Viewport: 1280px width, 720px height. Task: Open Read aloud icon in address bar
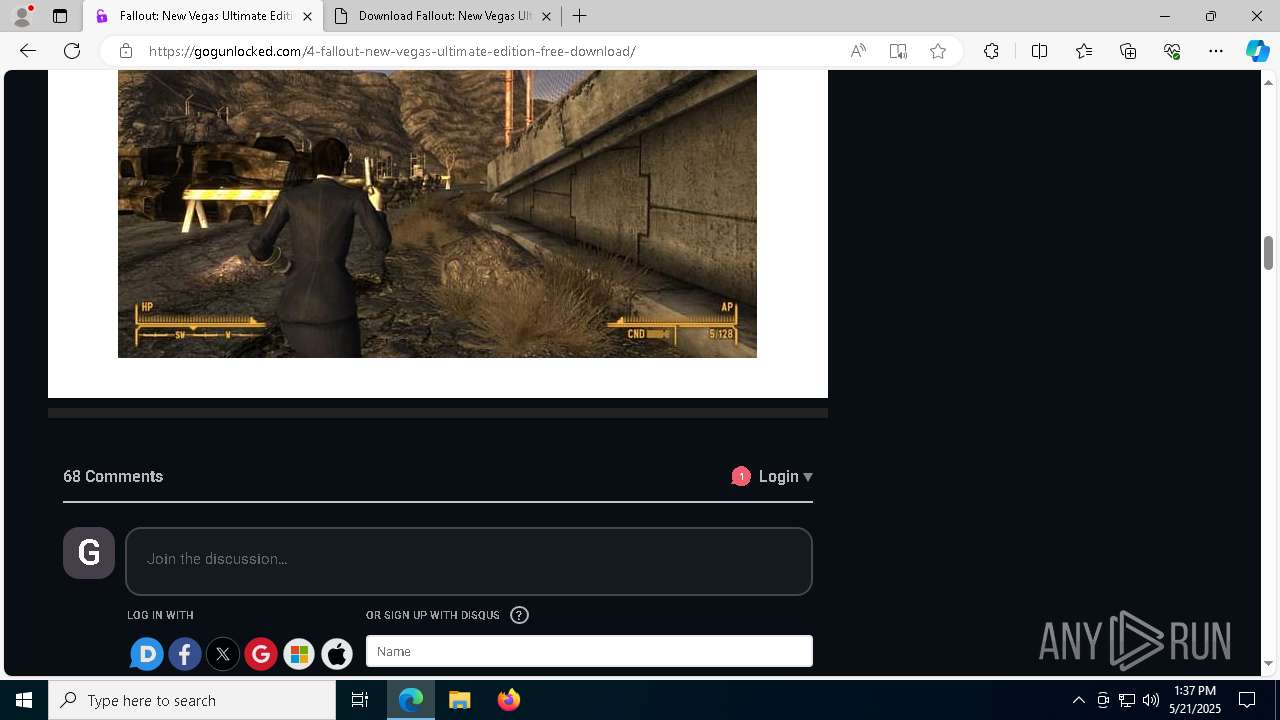click(858, 51)
